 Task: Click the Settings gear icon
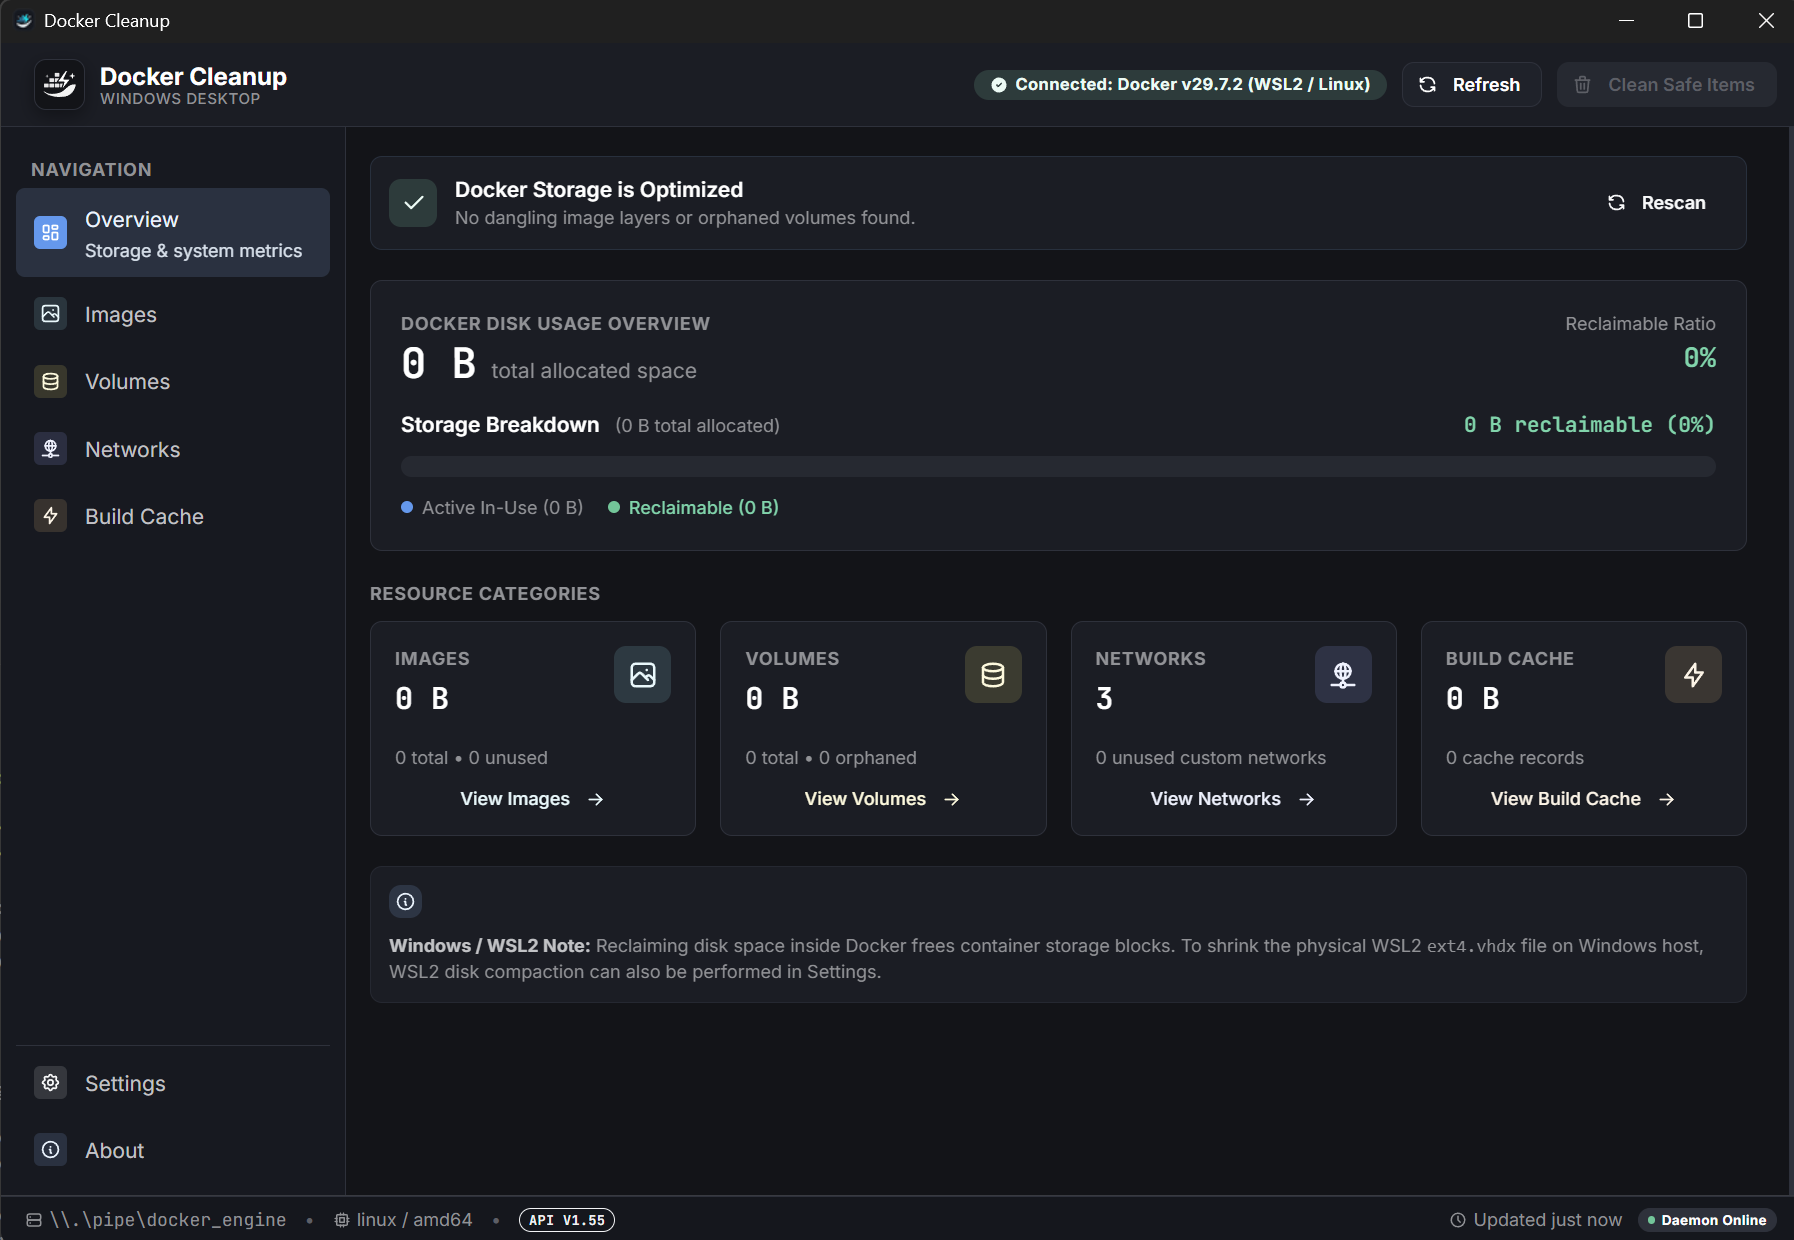tap(50, 1083)
